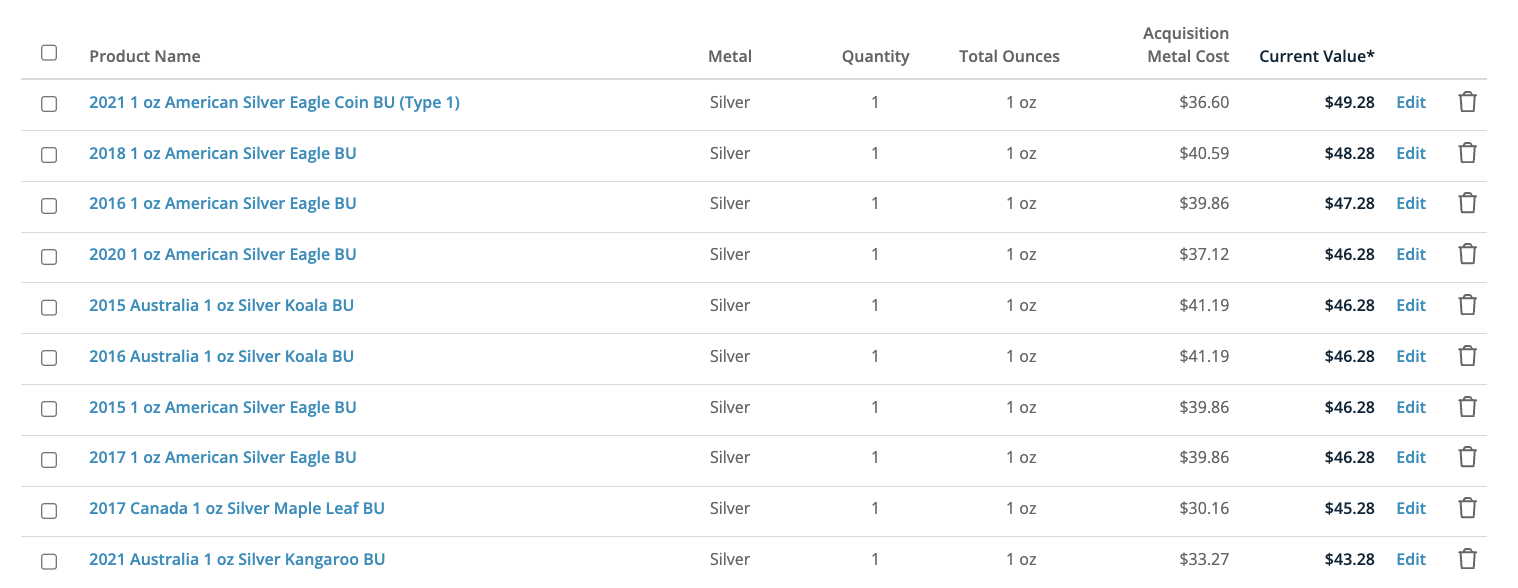Trash the 2020 American Silver Eagle BU row

[1467, 254]
